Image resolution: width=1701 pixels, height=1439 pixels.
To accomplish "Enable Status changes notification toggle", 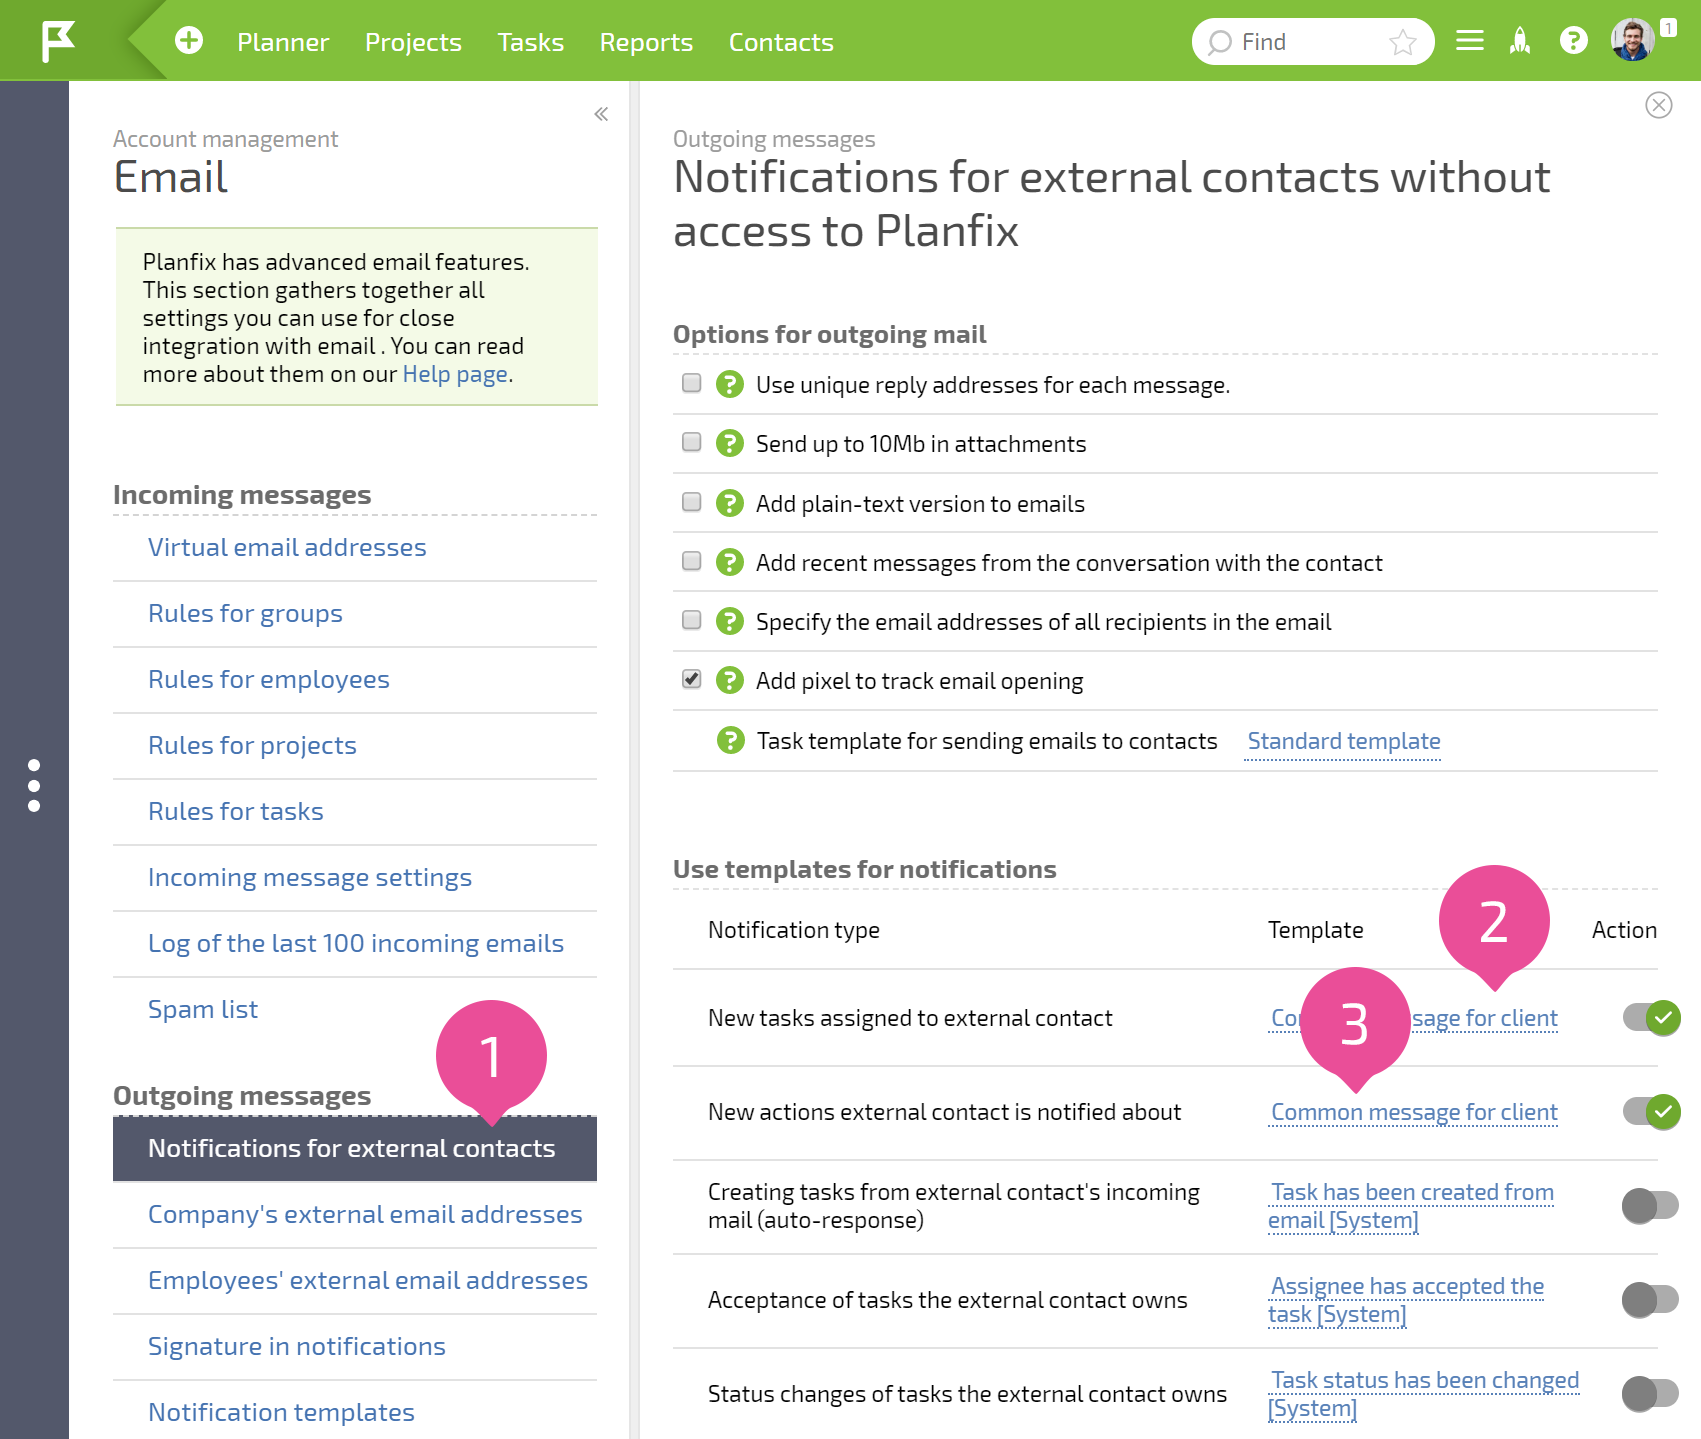I will click(1650, 1393).
